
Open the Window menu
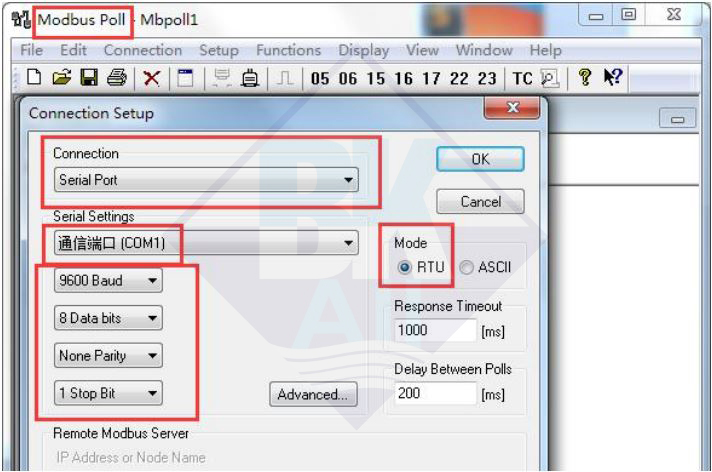pos(484,50)
